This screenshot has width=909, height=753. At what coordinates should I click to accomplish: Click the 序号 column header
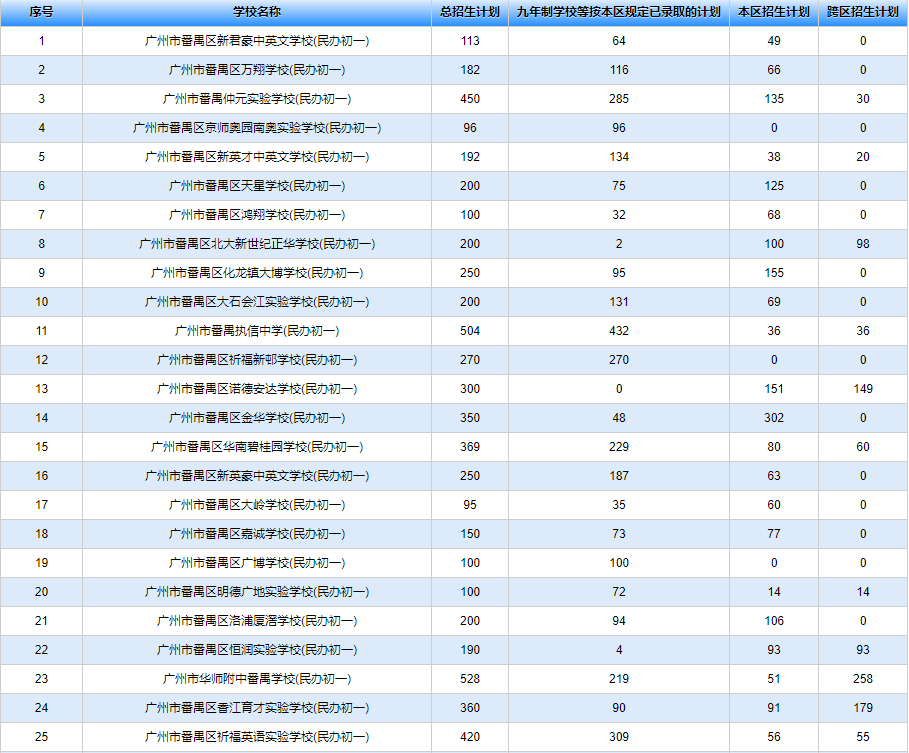(x=41, y=12)
